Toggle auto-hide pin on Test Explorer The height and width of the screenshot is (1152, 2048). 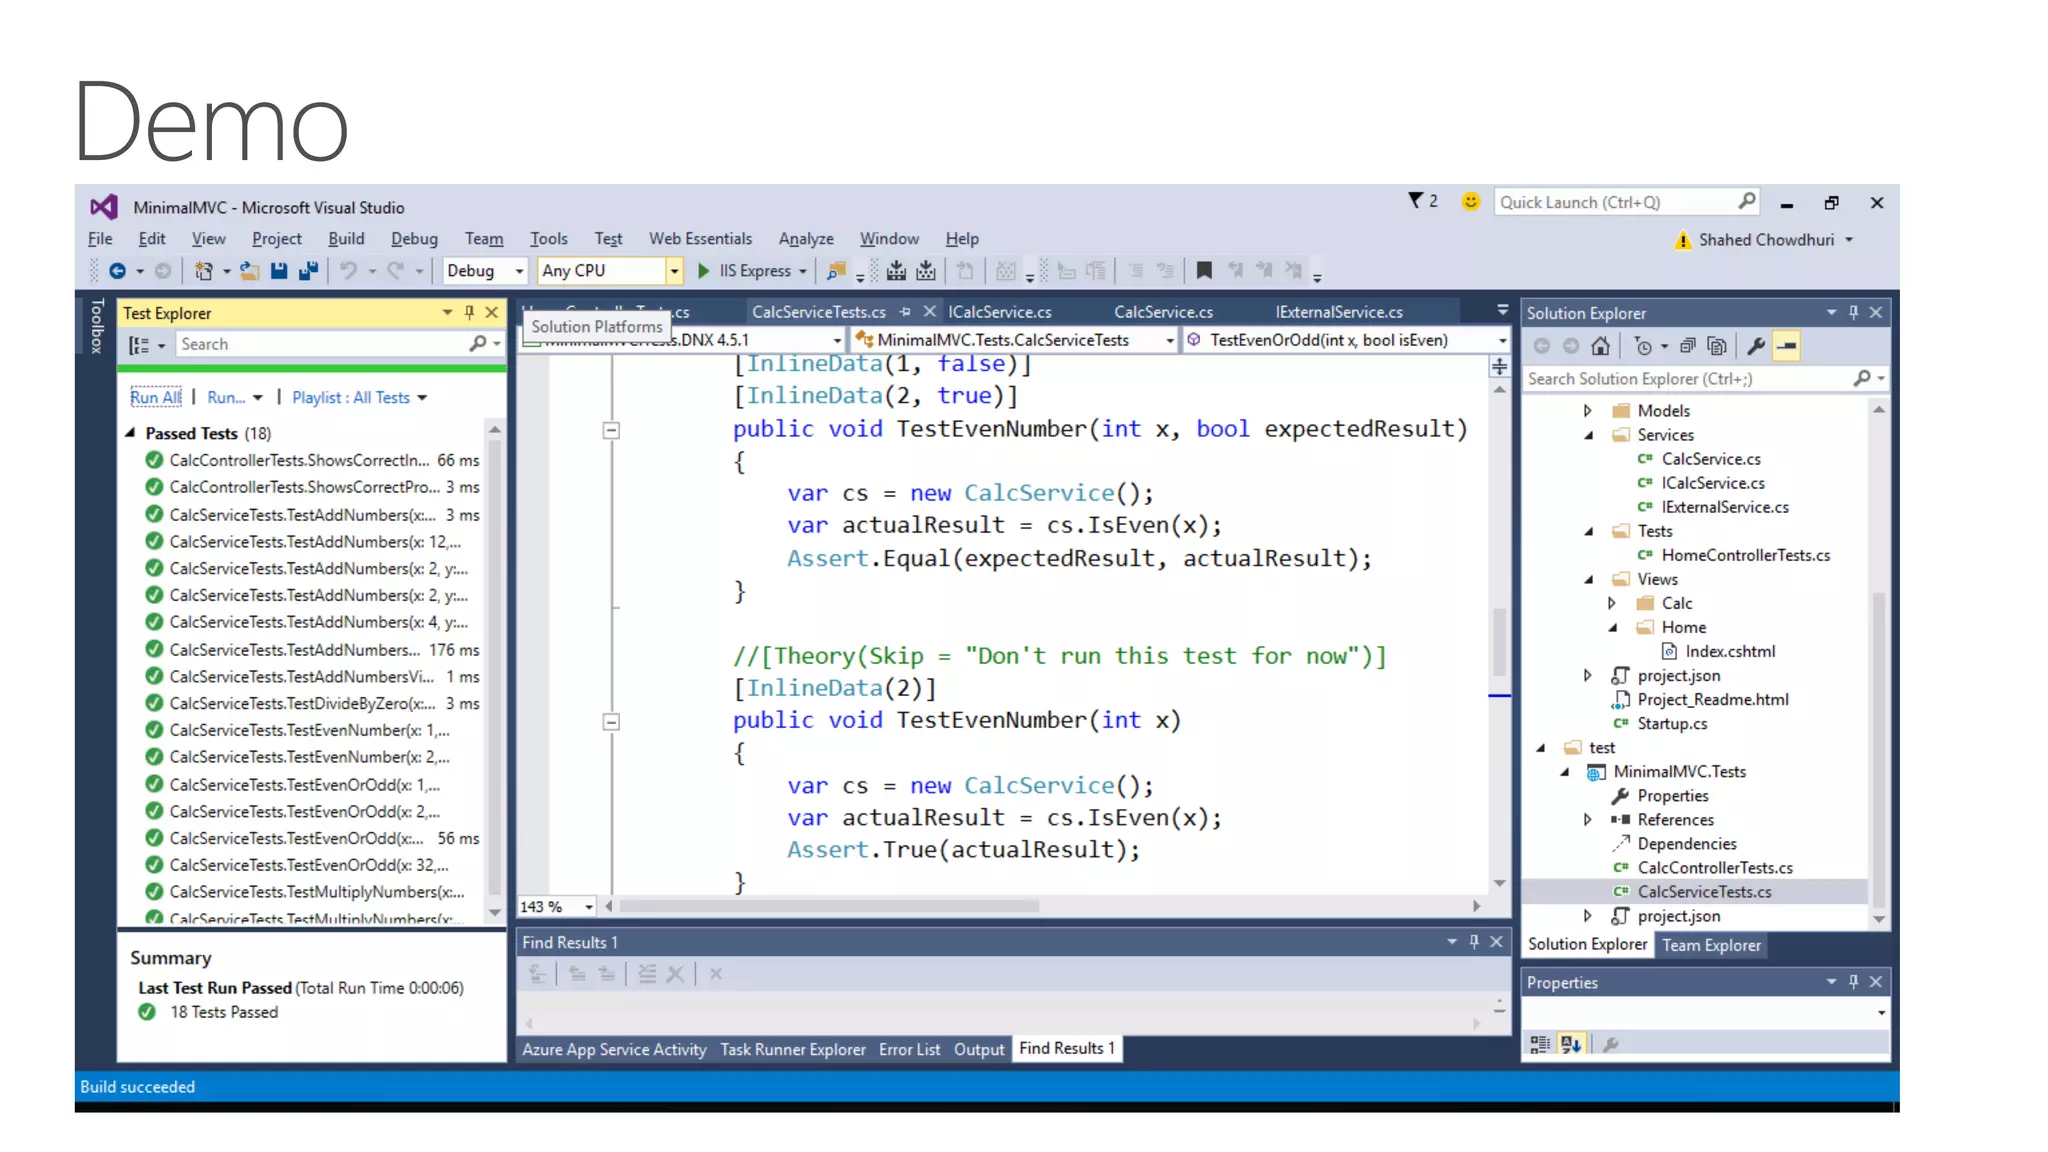(x=469, y=312)
